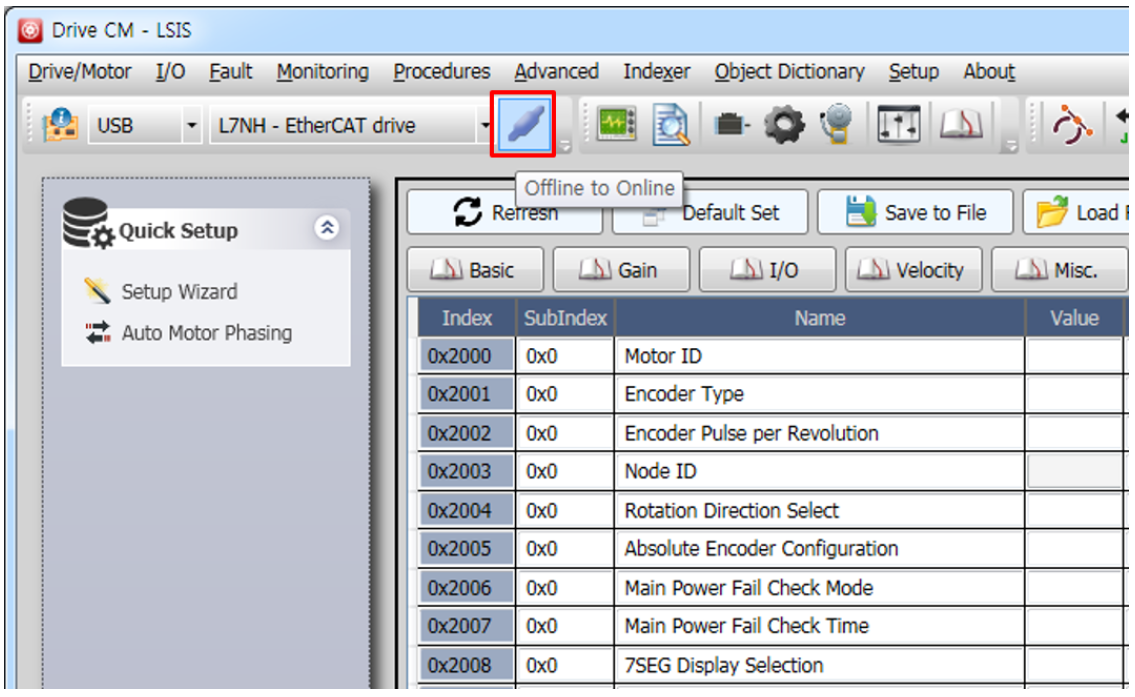Open the tuning sliders toolbar icon
The image size is (1135, 697).
click(898, 124)
